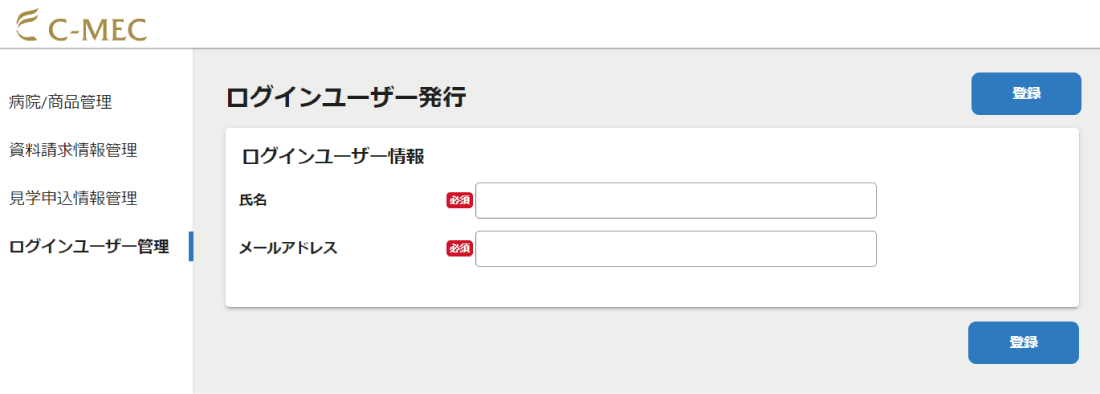The image size is (1100, 394).
Task: Click the ログインユーザー発行 page heading
Action: coord(347,97)
